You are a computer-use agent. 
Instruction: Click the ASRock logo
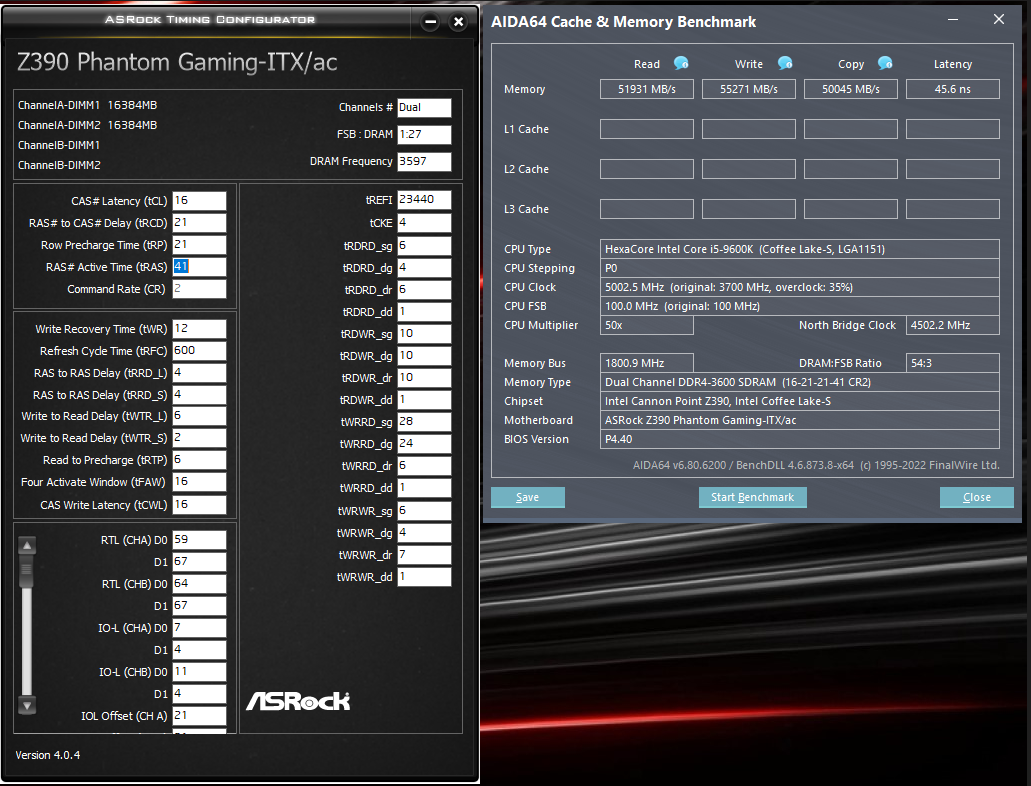298,701
